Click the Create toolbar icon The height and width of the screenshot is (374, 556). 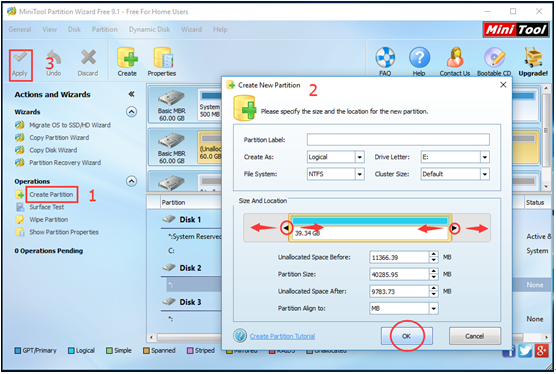click(127, 62)
